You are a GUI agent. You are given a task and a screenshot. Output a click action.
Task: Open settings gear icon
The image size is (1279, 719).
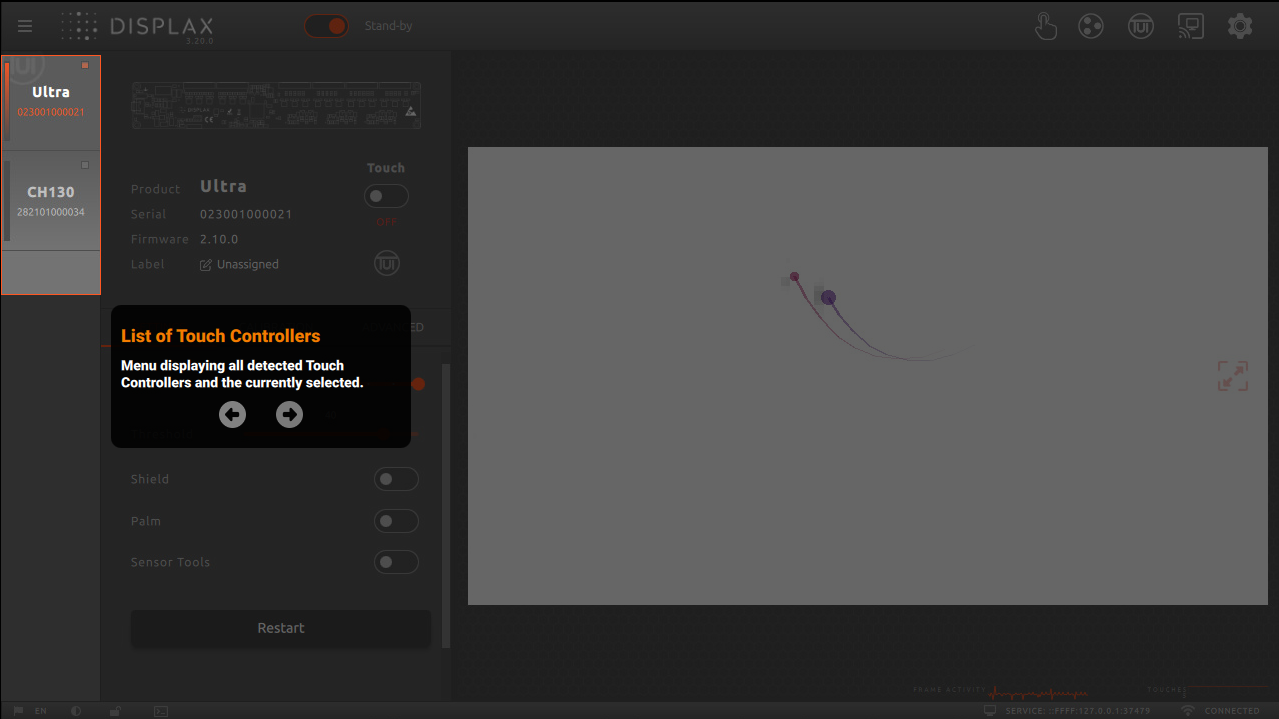[1240, 26]
